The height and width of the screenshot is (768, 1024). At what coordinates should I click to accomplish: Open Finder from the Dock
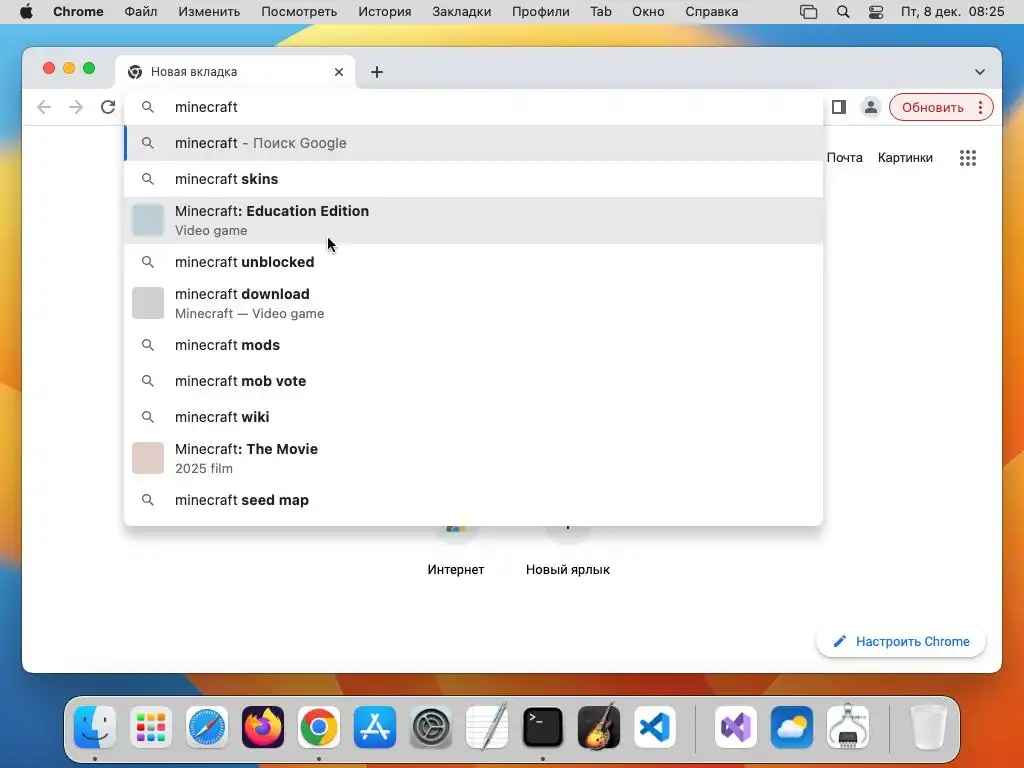pos(95,727)
